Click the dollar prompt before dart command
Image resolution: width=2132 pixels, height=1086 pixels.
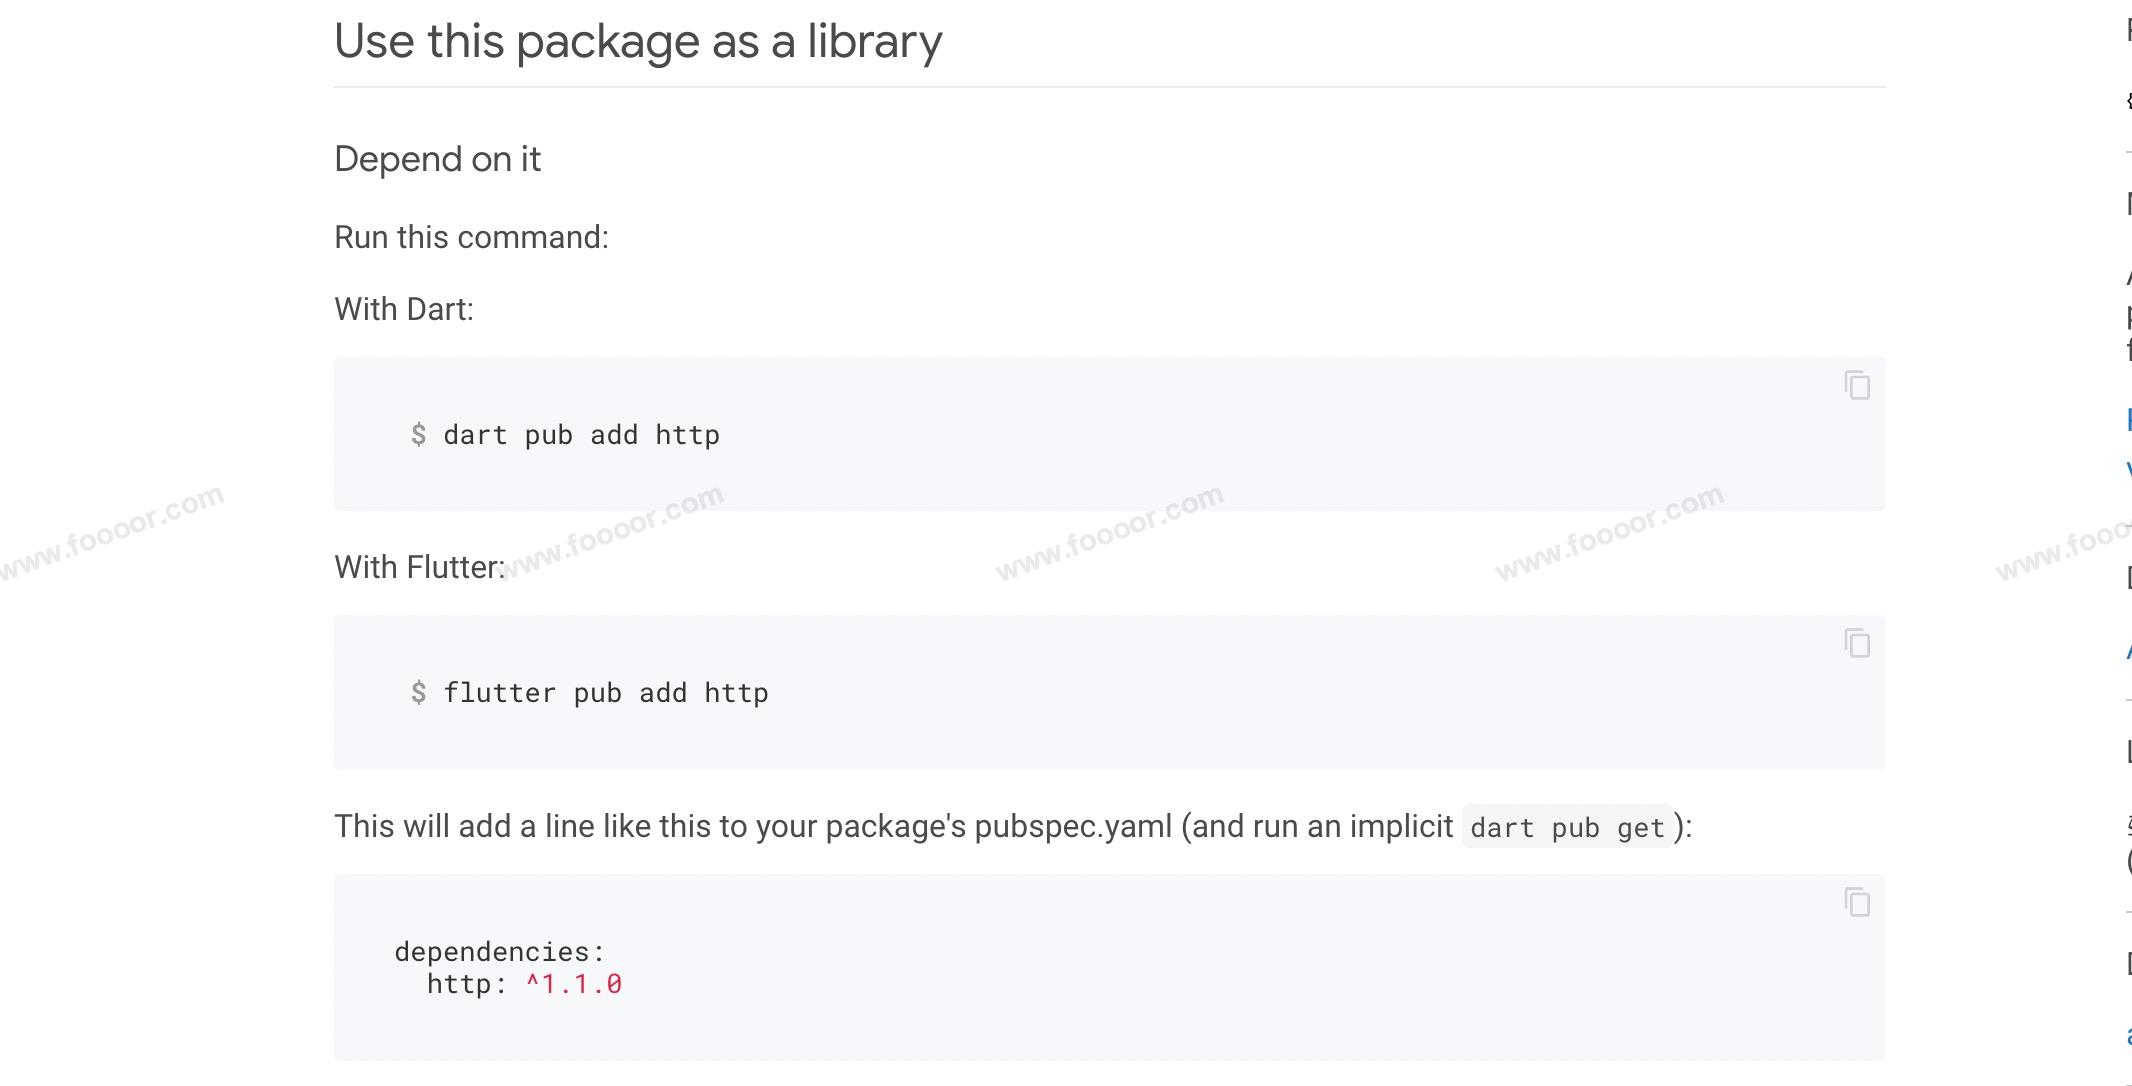coord(418,435)
